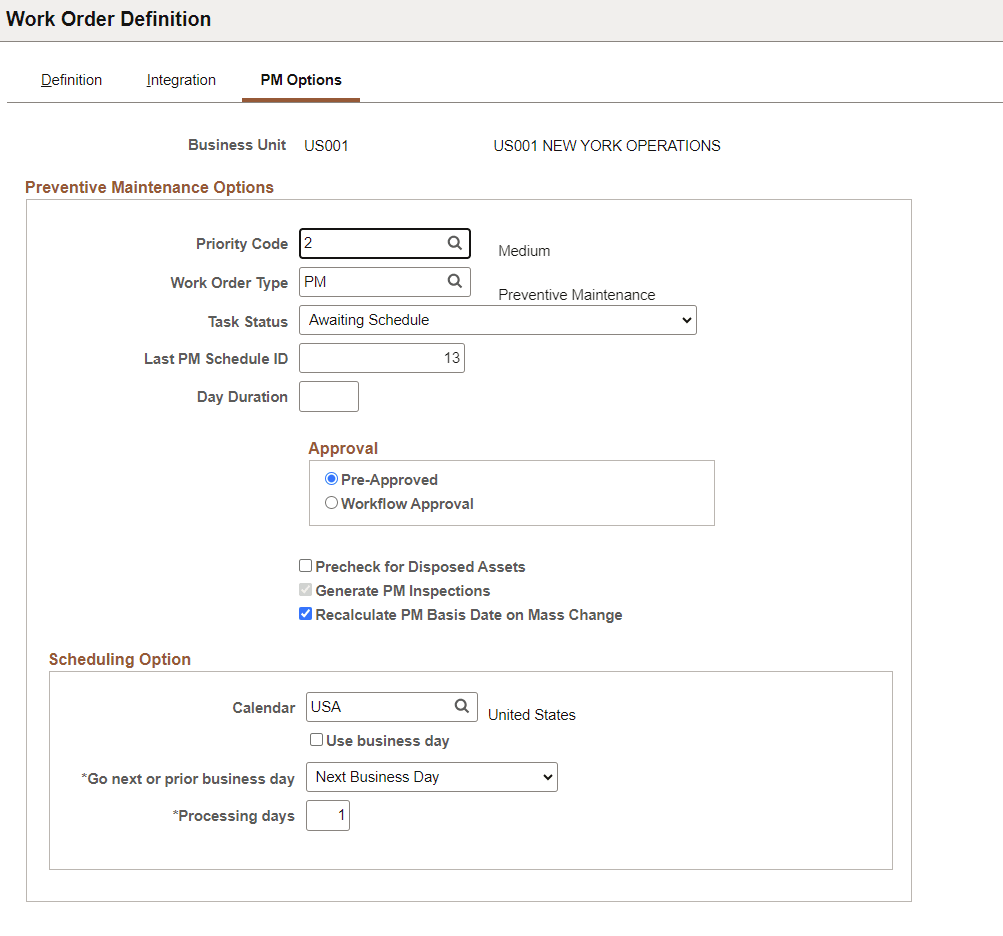Screen dimensions: 1003x936
Task: Click inside the Day Duration field
Action: (x=328, y=396)
